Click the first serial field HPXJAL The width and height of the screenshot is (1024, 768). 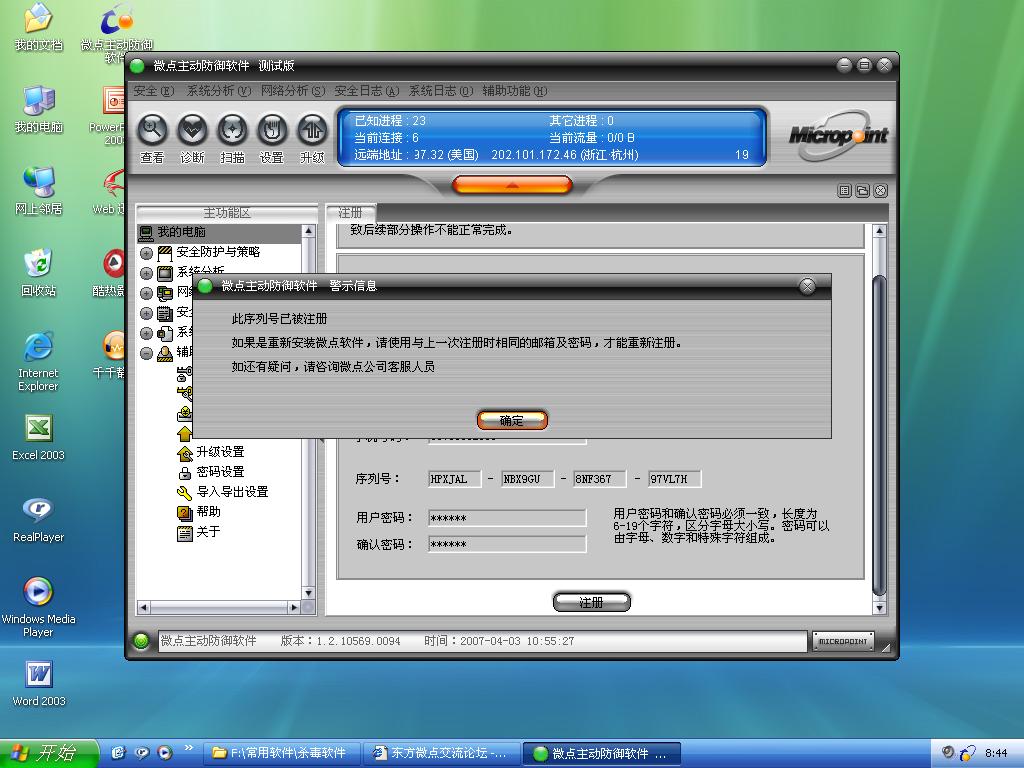(x=455, y=479)
